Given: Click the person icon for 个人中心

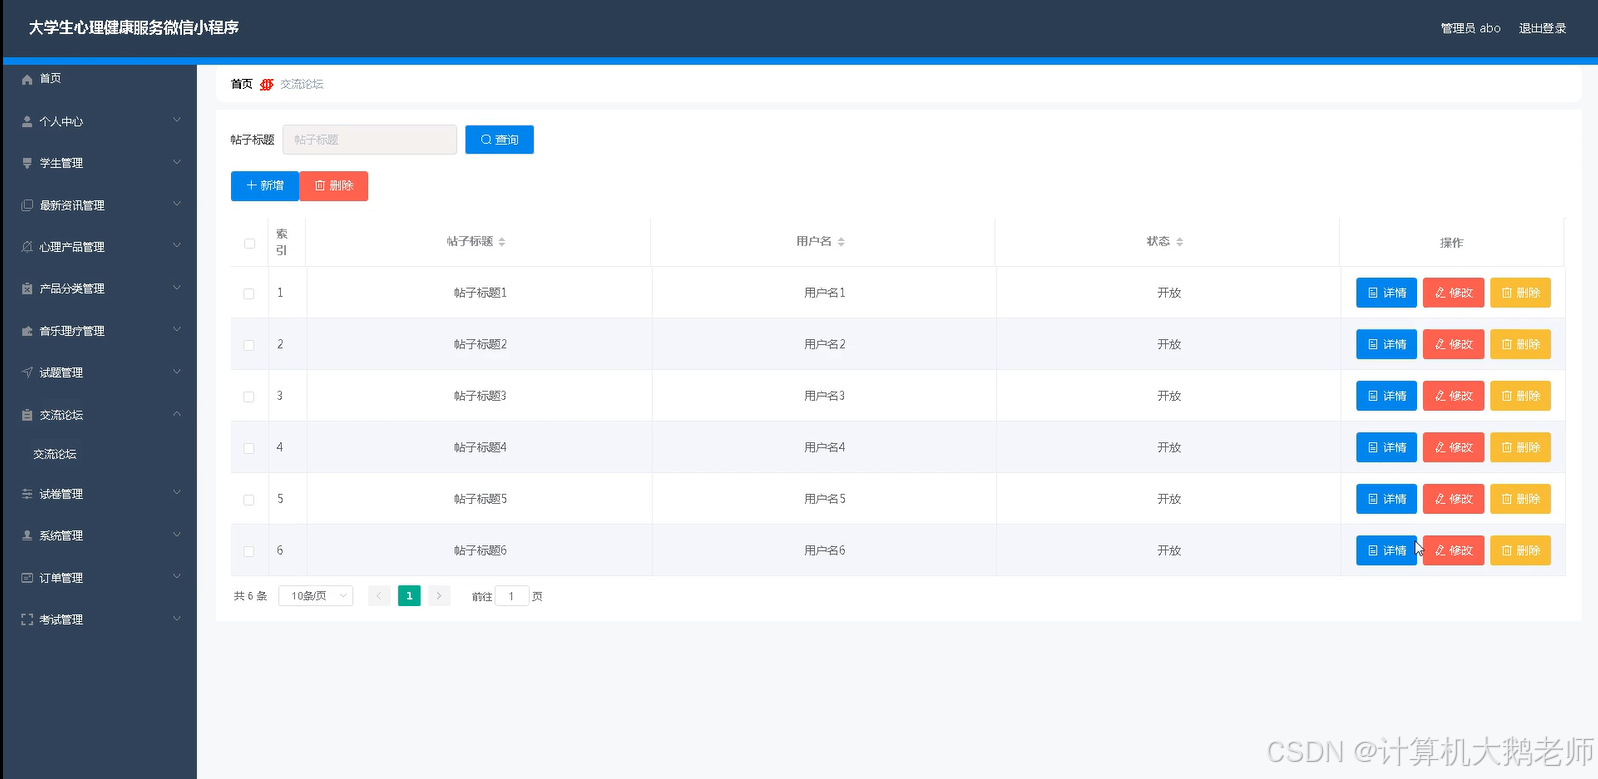Looking at the screenshot, I should (x=27, y=121).
